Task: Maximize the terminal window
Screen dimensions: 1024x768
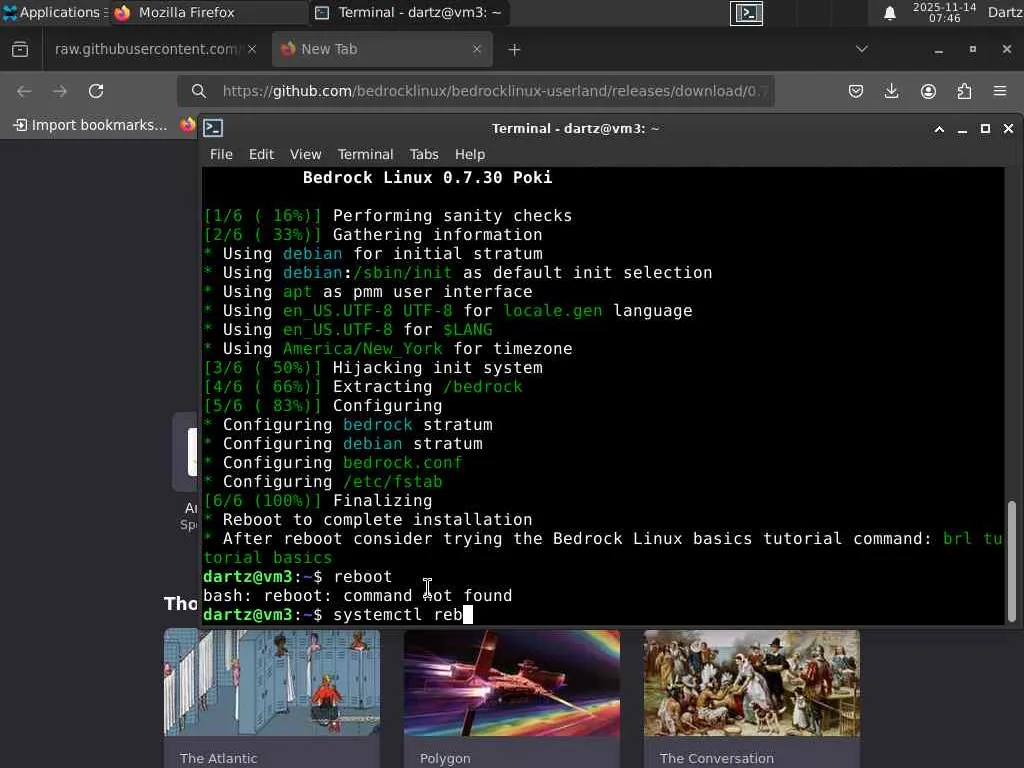Action: 985,129
